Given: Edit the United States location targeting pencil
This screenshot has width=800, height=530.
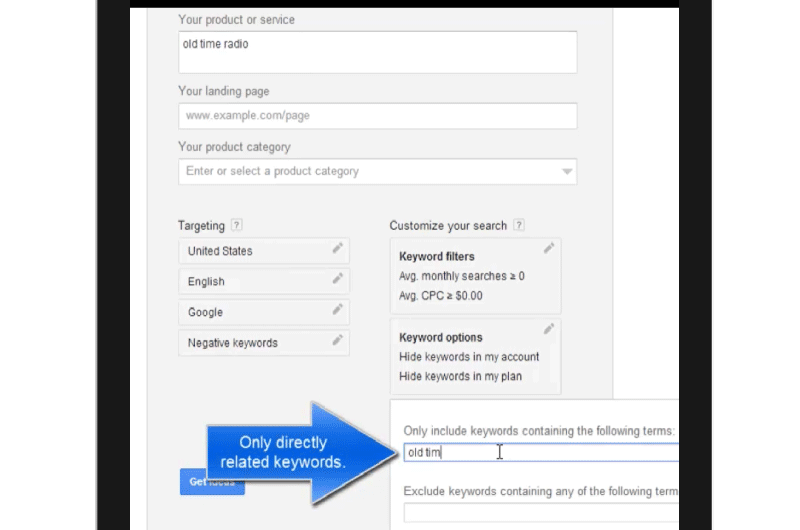Looking at the screenshot, I should [x=337, y=248].
